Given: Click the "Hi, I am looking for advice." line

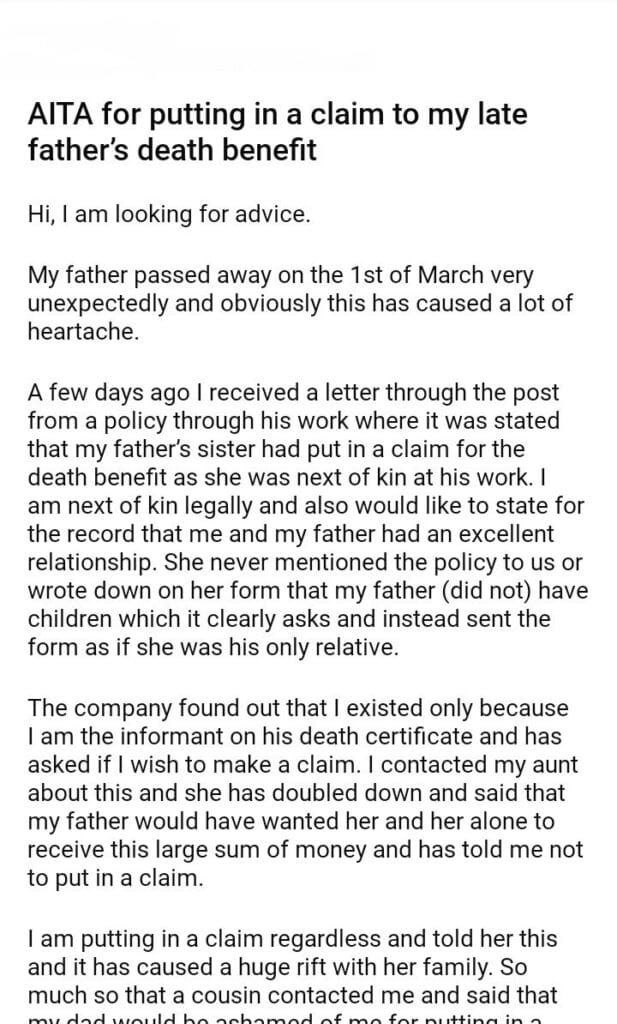Looking at the screenshot, I should click(169, 215).
